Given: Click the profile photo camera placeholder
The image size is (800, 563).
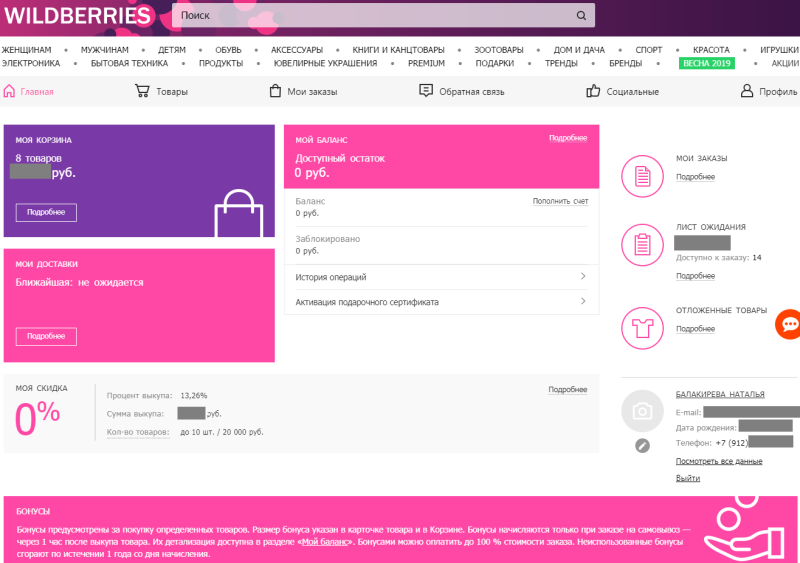Looking at the screenshot, I should [x=642, y=411].
